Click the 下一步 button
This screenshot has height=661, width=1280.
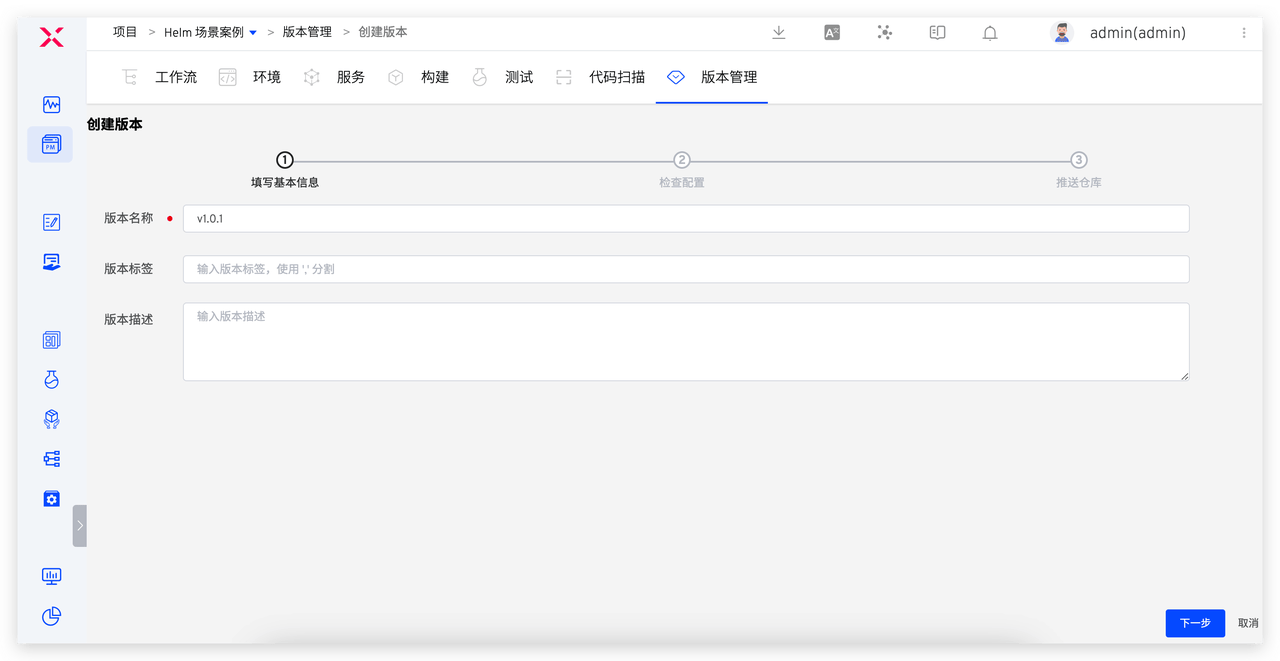(x=1195, y=623)
